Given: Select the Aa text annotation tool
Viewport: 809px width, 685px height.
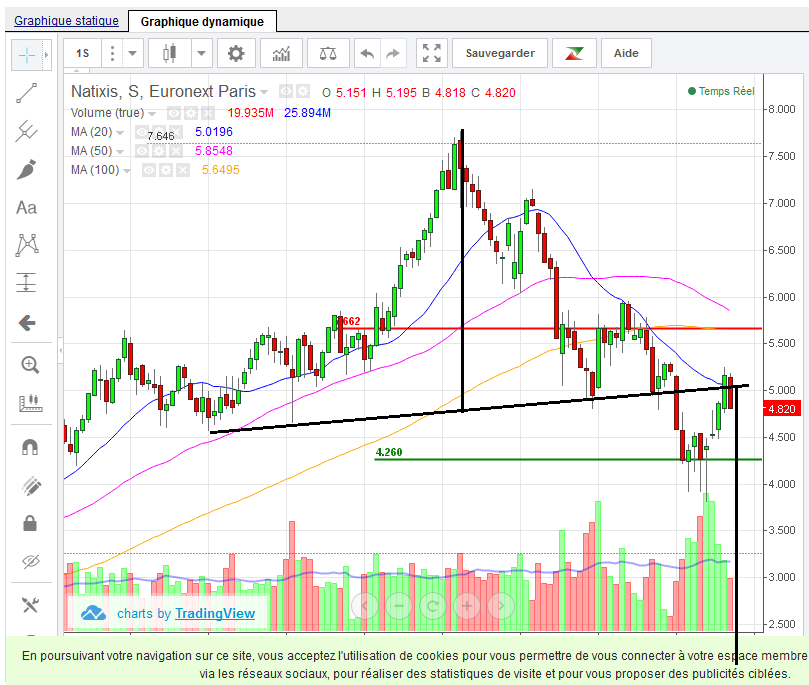Looking at the screenshot, I should (x=27, y=207).
